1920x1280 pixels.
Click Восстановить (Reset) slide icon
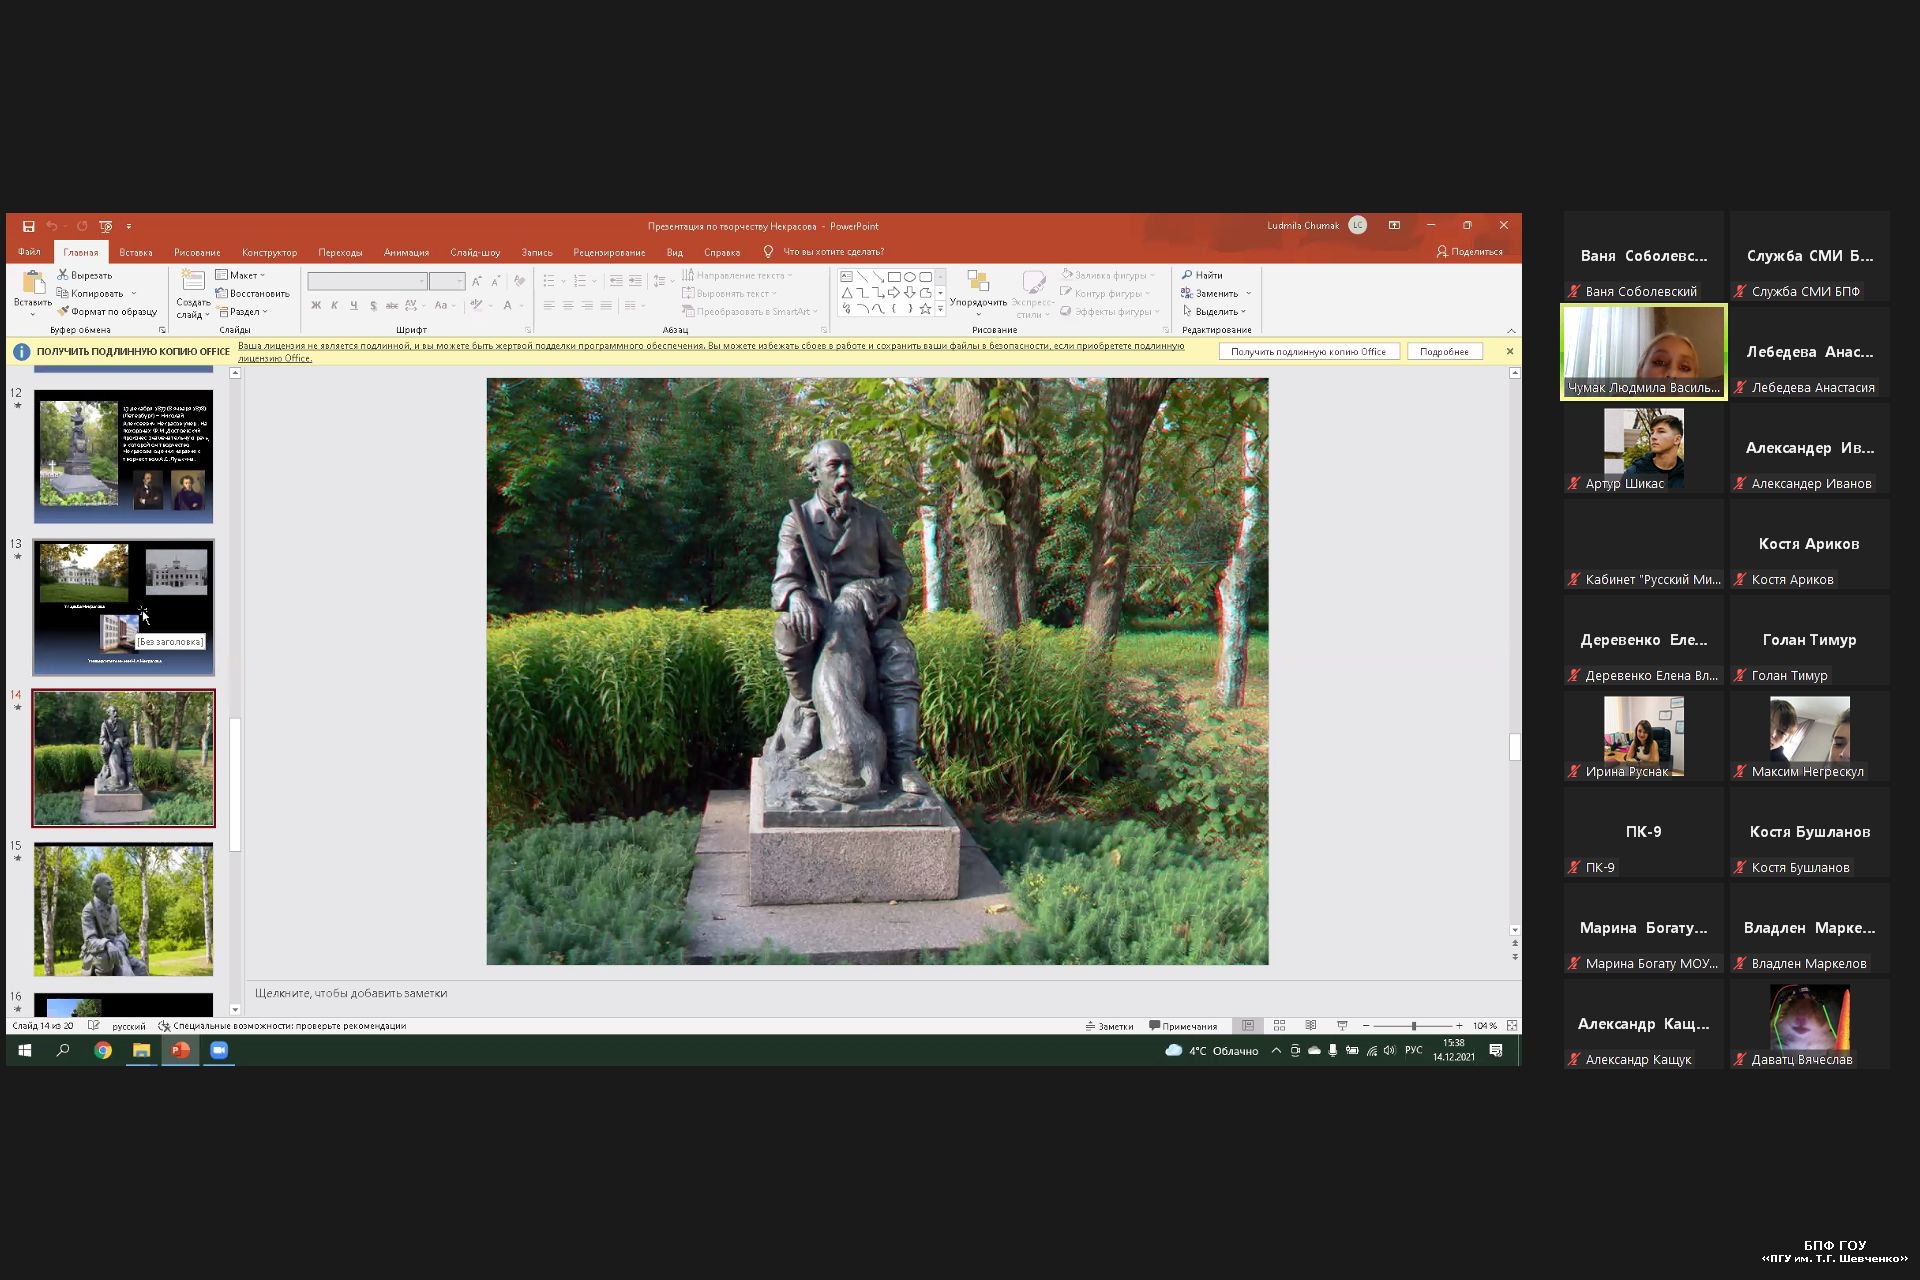coord(222,293)
